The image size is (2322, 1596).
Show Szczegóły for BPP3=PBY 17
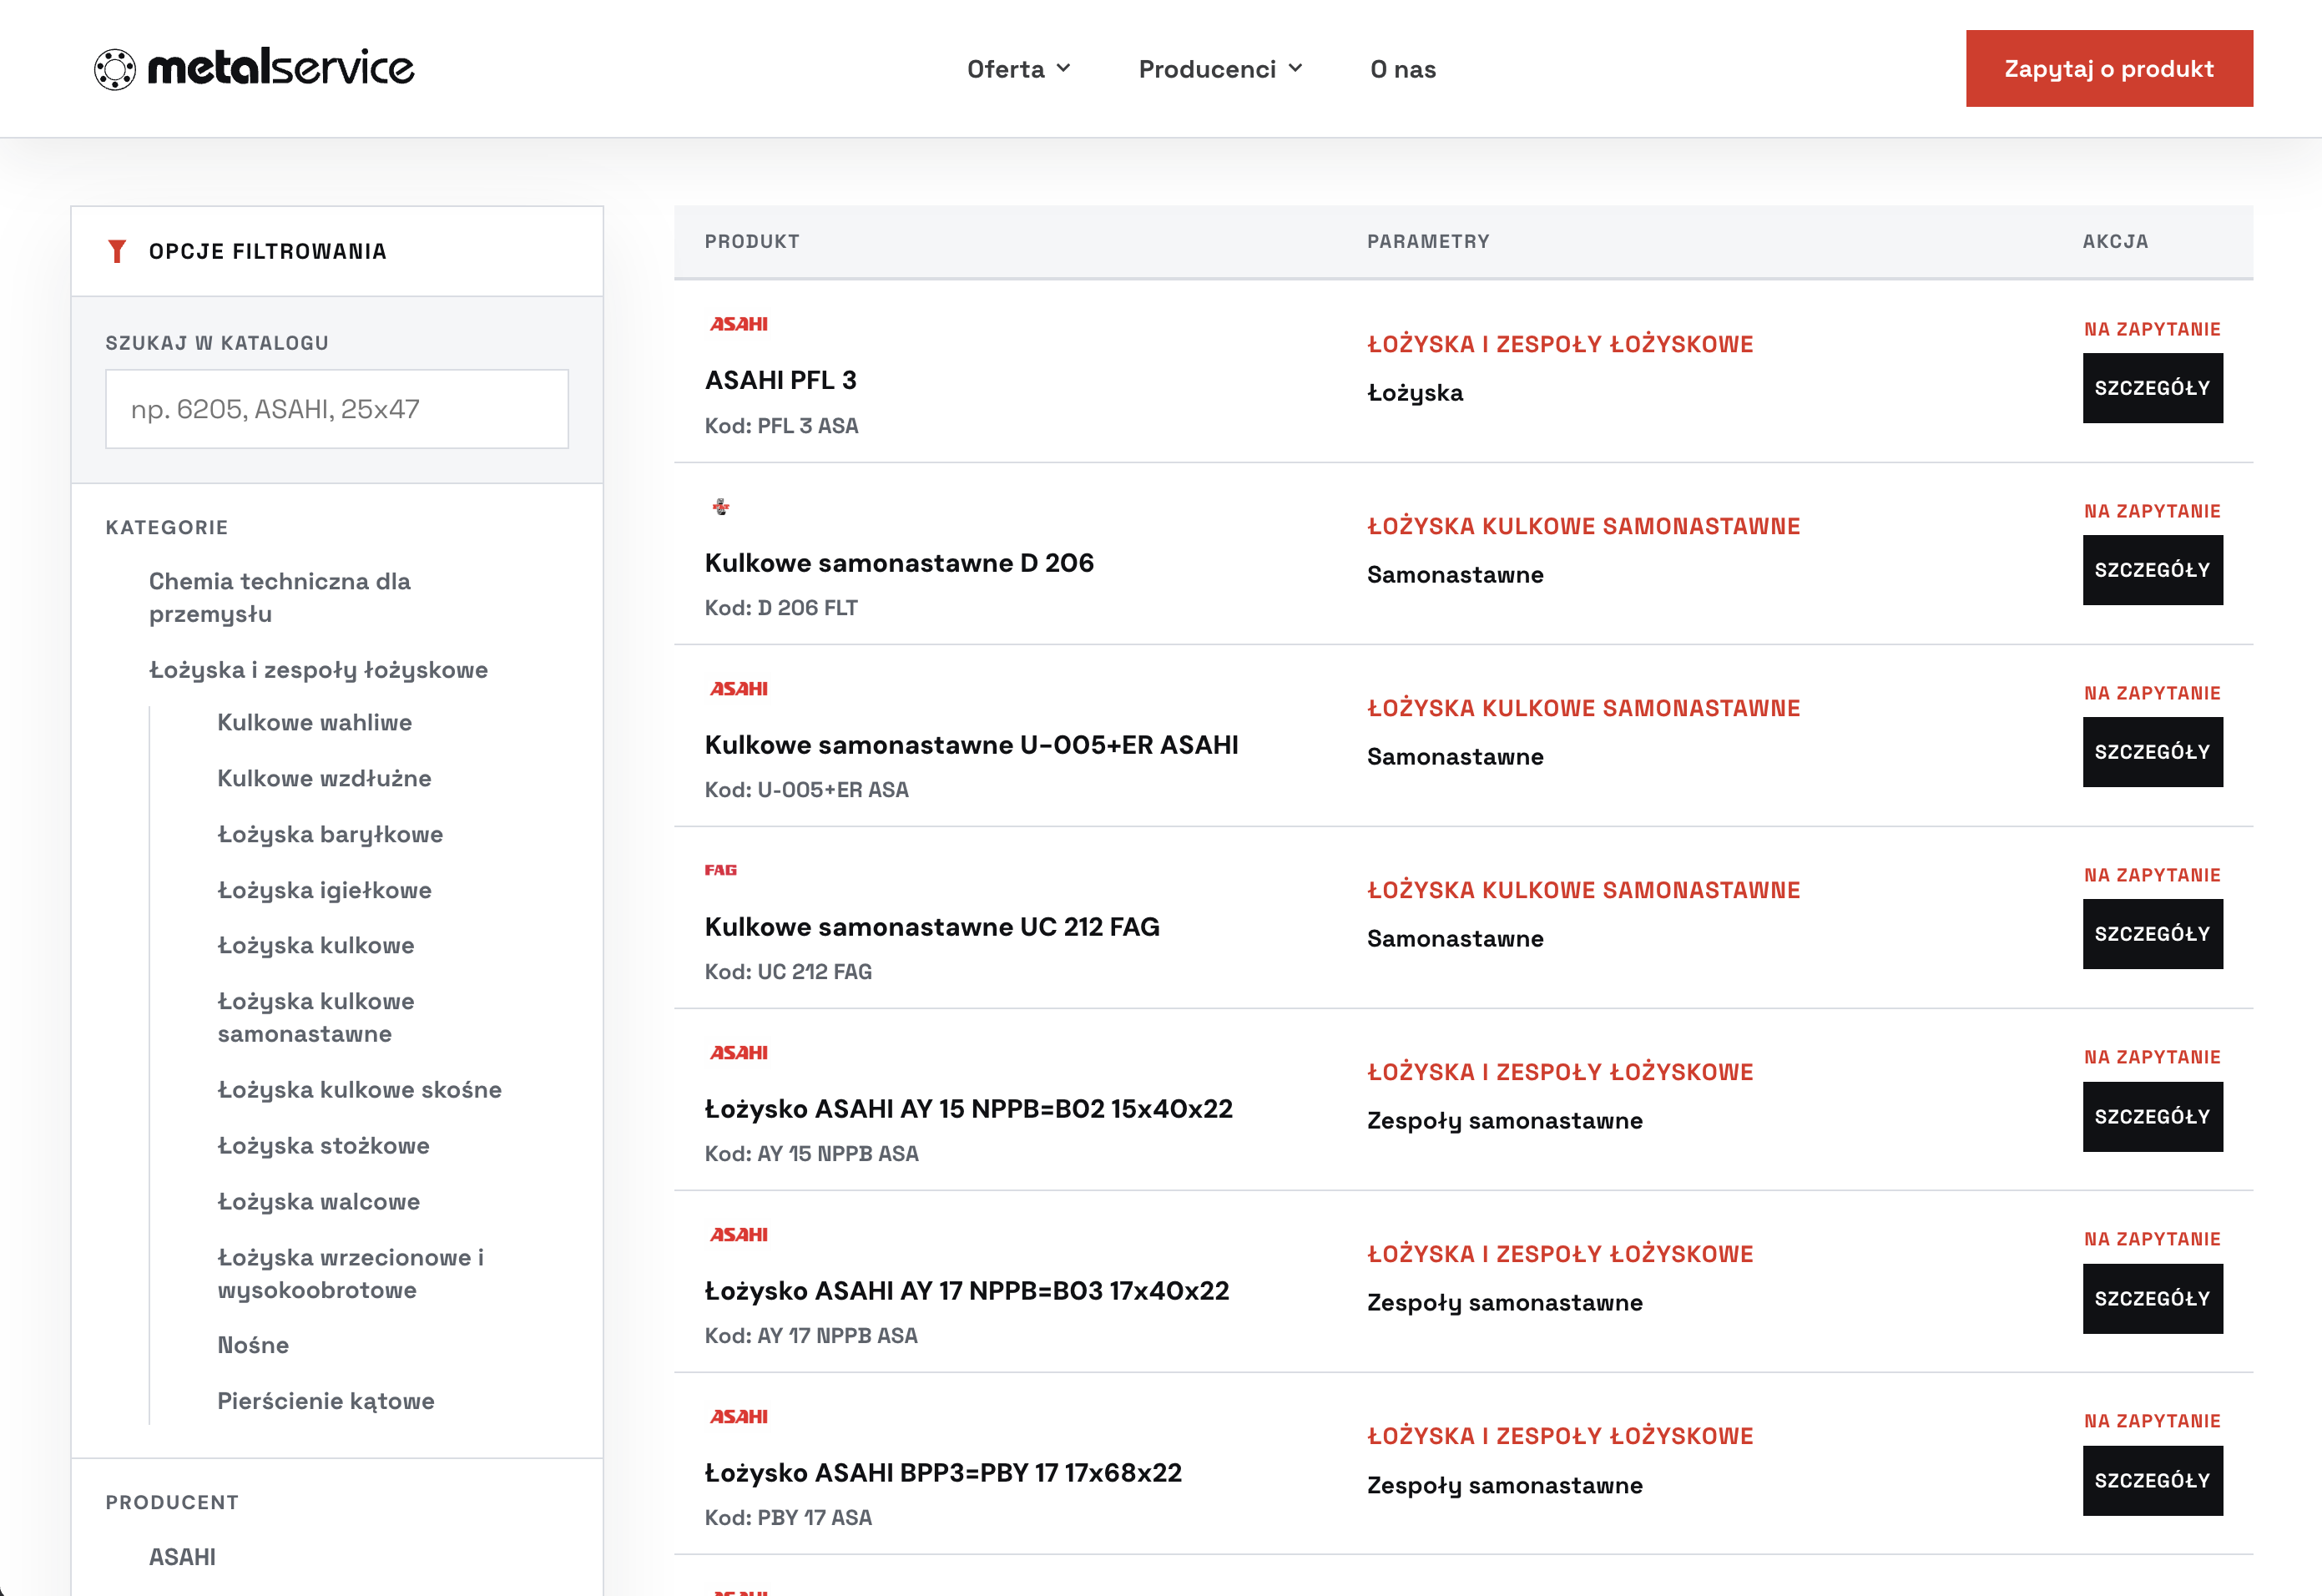click(x=2152, y=1481)
